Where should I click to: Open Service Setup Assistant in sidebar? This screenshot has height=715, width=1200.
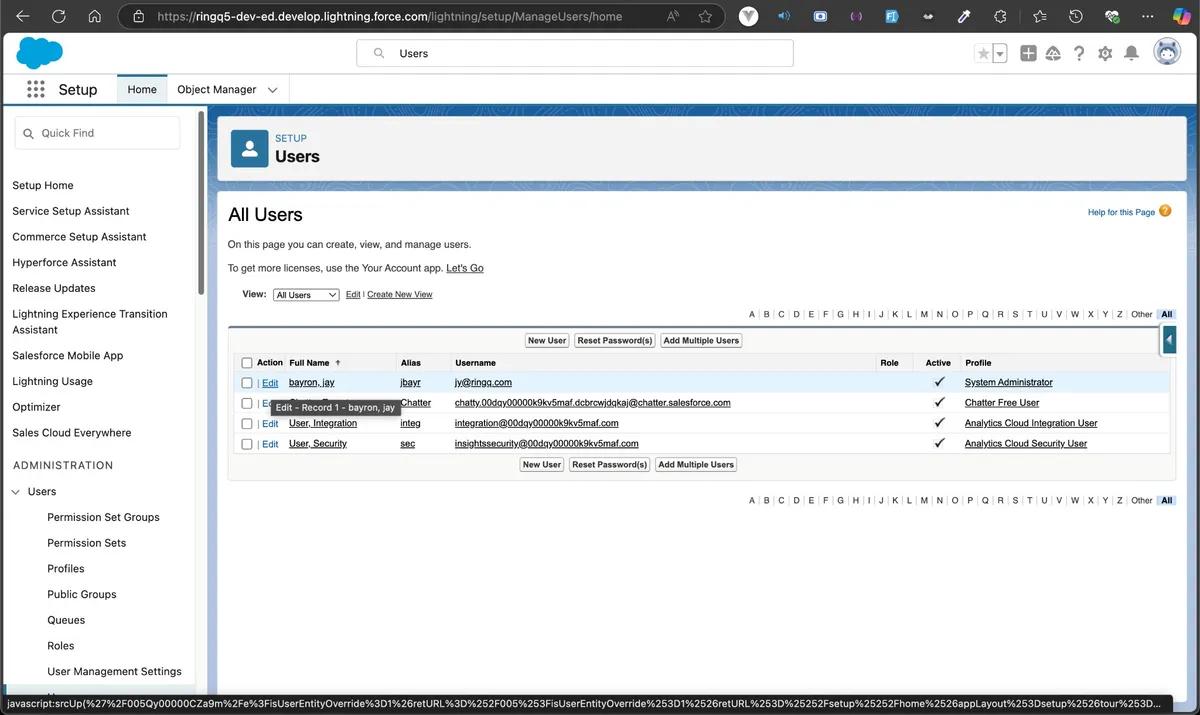[71, 211]
